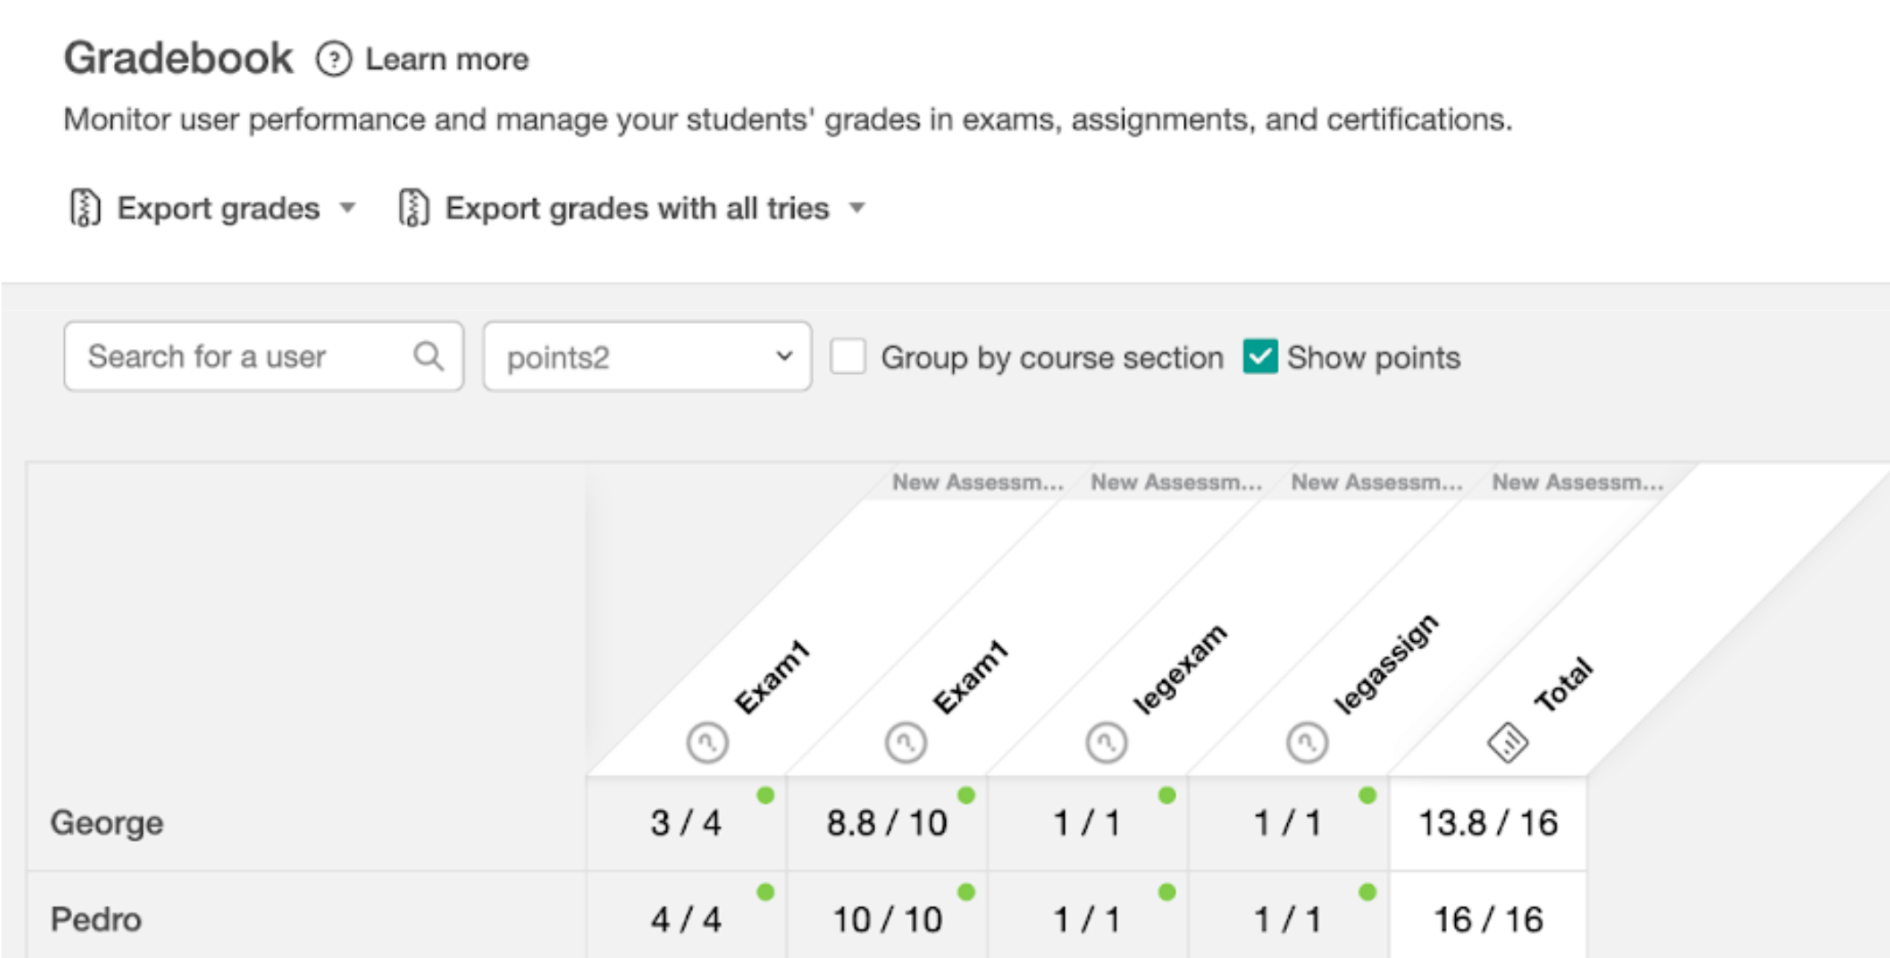Click the help question mark icon
Viewport: 1890px width, 958px height.
[334, 59]
